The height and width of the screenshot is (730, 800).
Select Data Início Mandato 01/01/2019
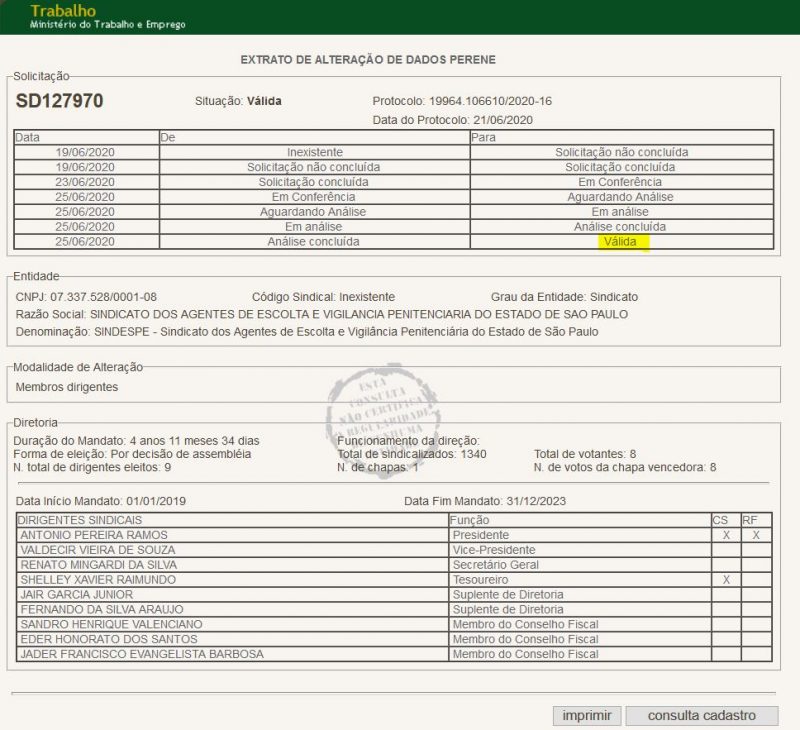click(x=101, y=501)
